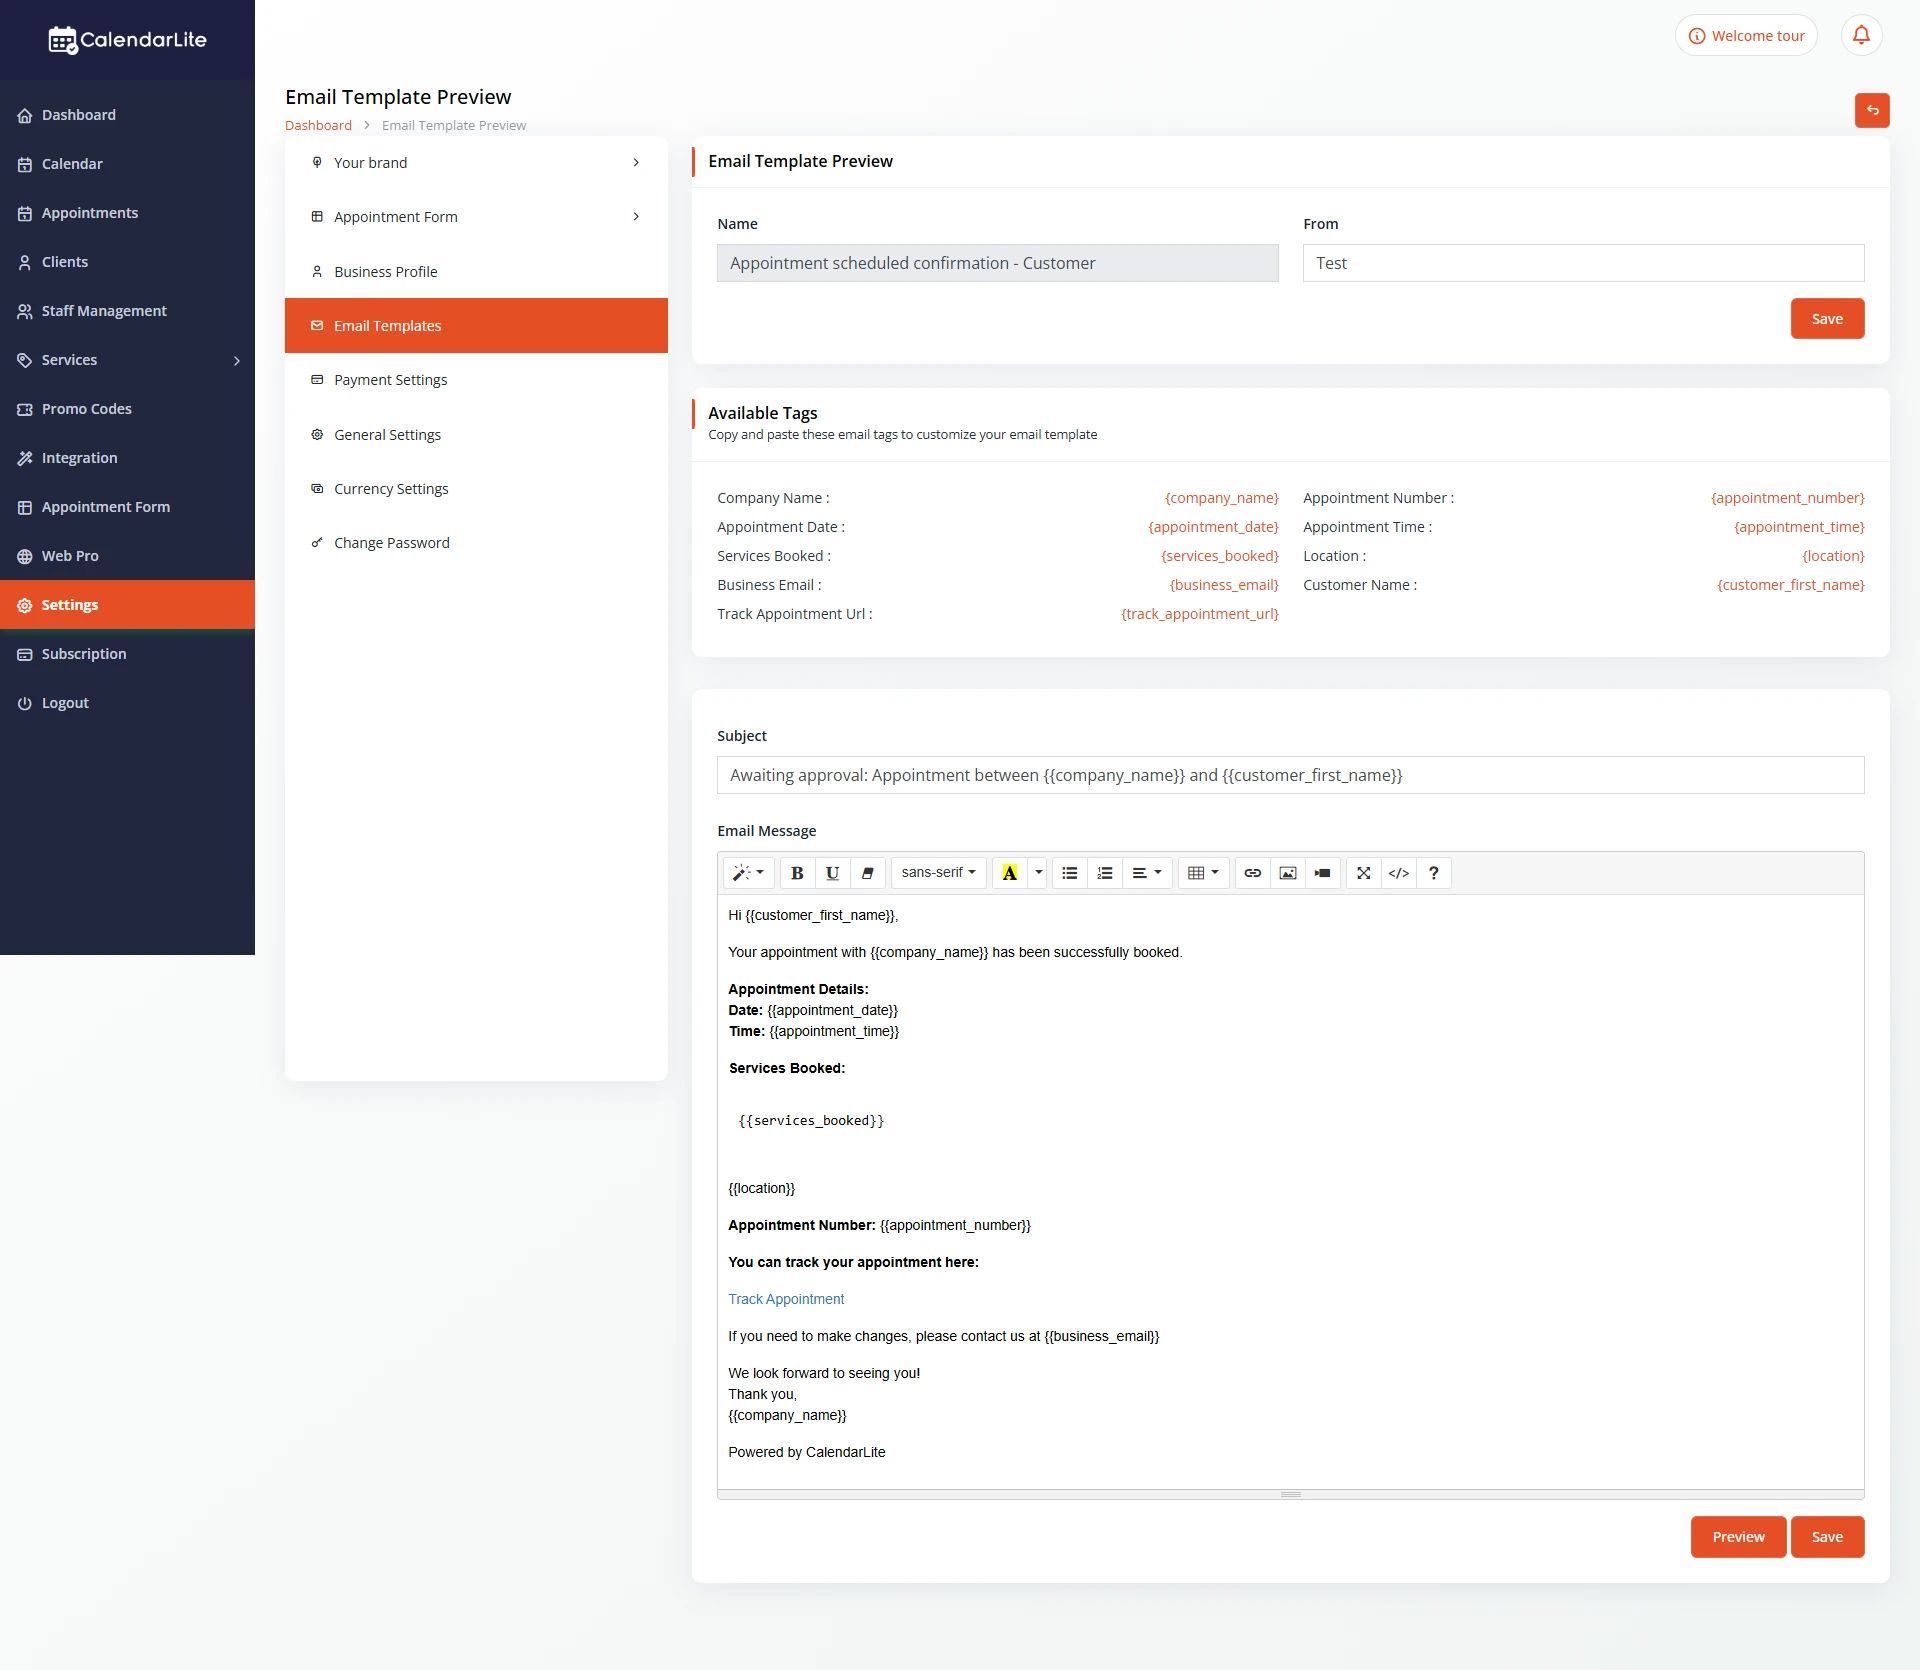Open Currency Settings tab
The width and height of the screenshot is (1920, 1670).
pos(476,488)
